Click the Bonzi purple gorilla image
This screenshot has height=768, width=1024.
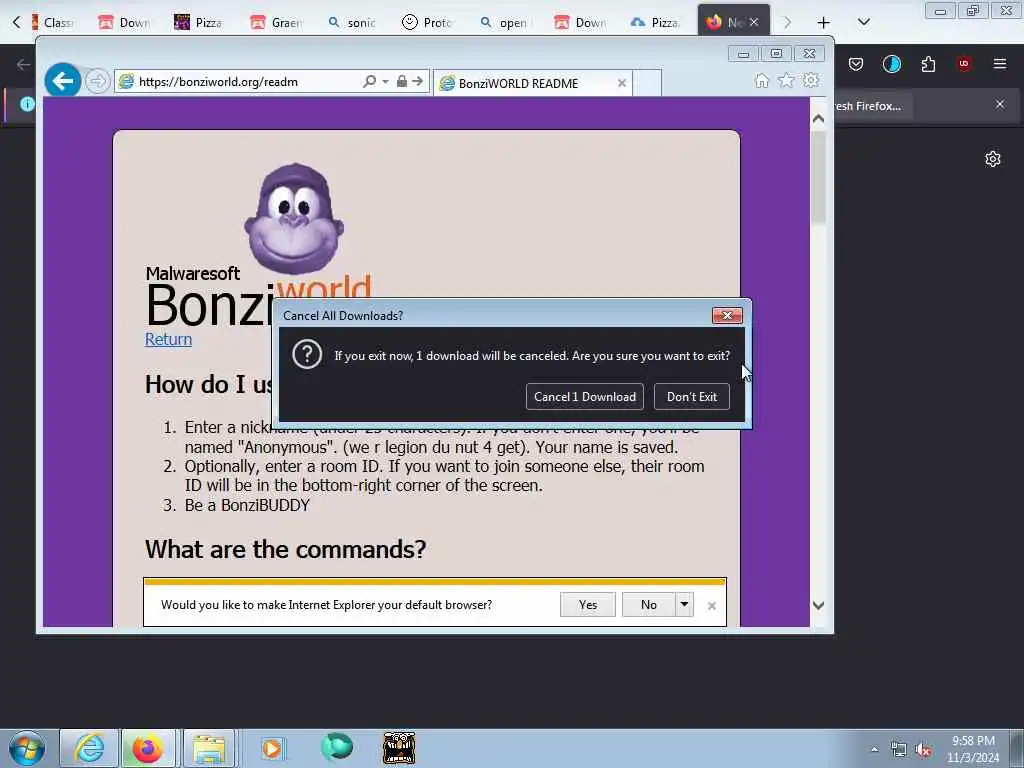click(x=294, y=217)
